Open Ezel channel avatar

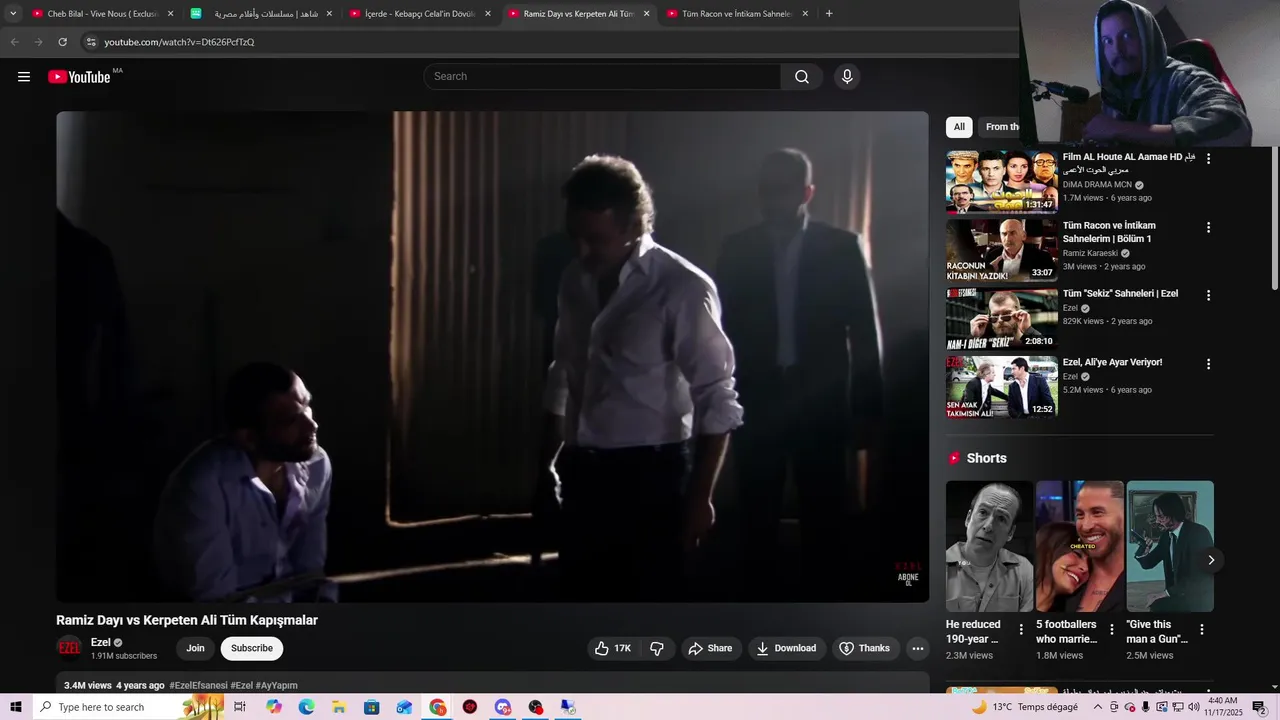coord(69,648)
